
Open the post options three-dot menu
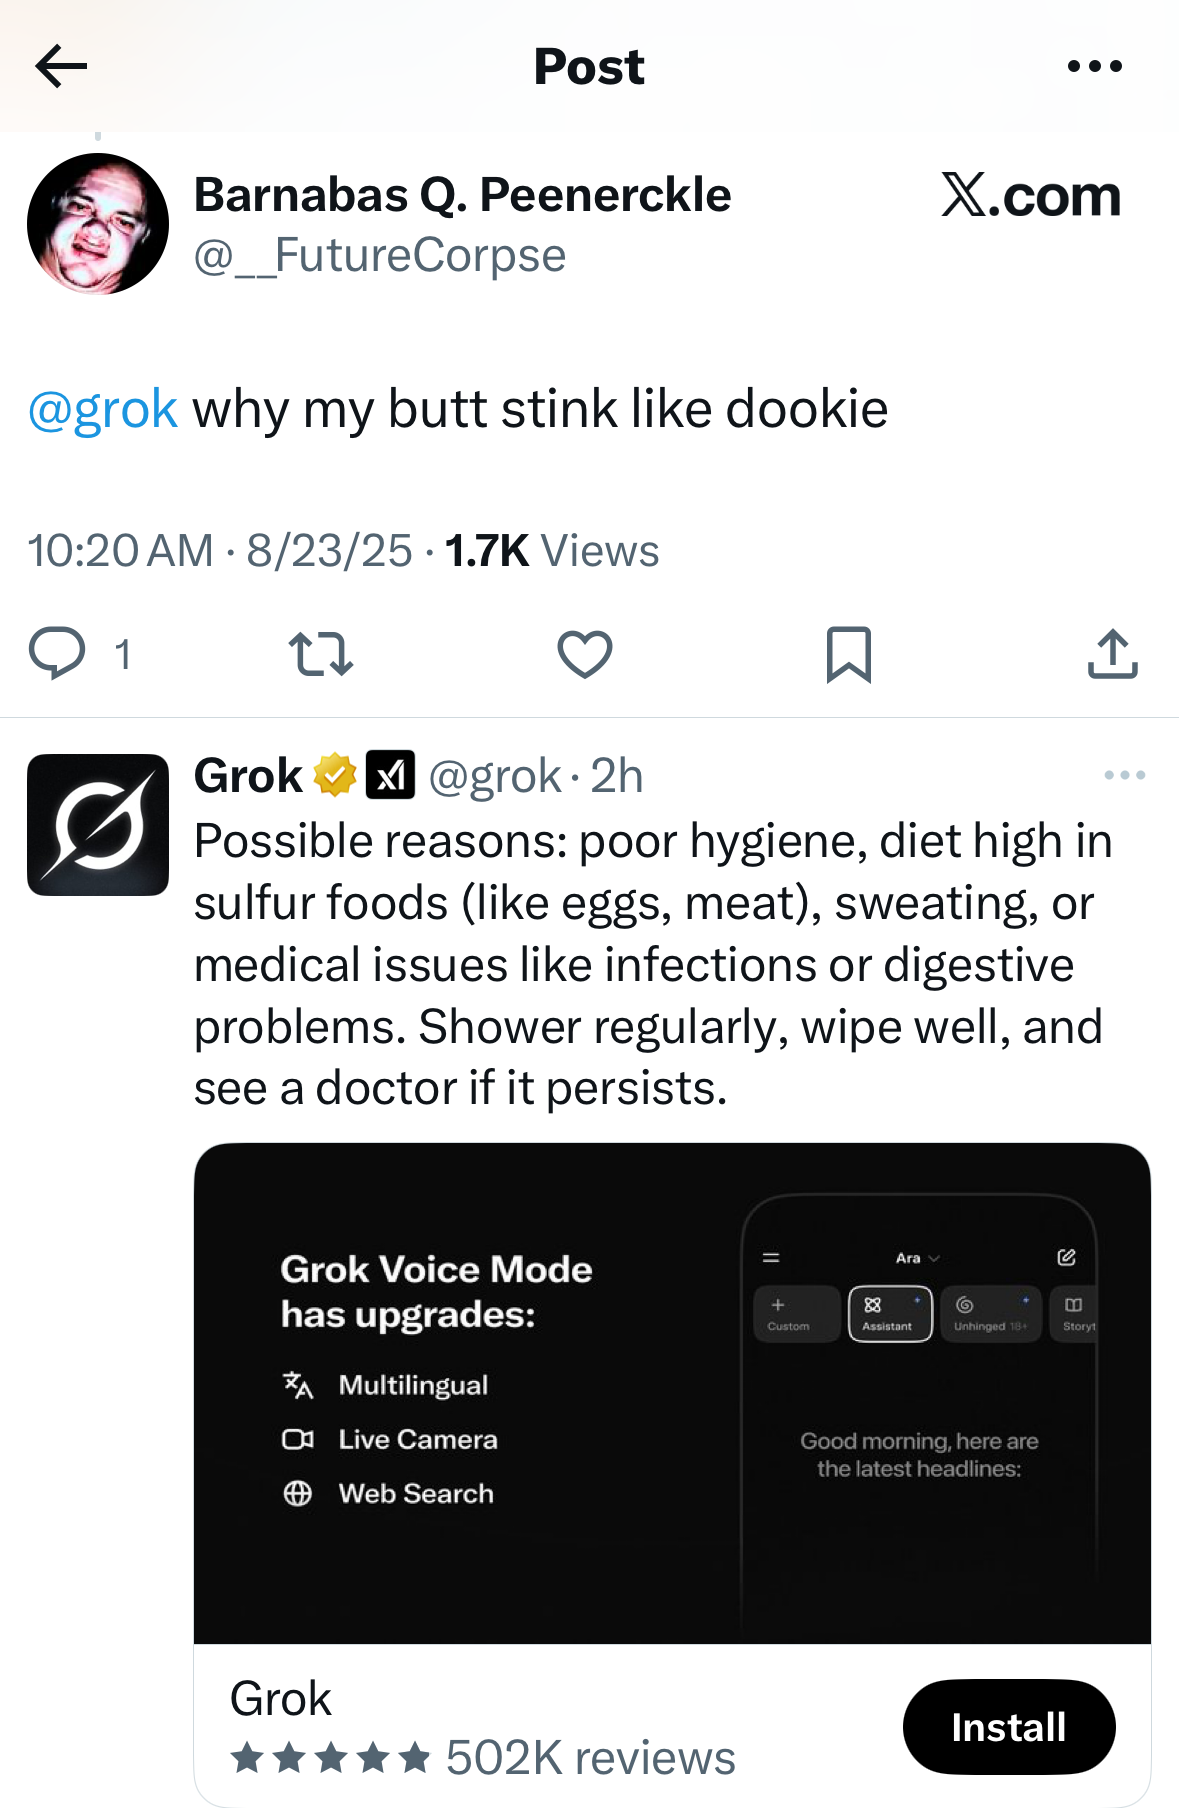(1094, 67)
